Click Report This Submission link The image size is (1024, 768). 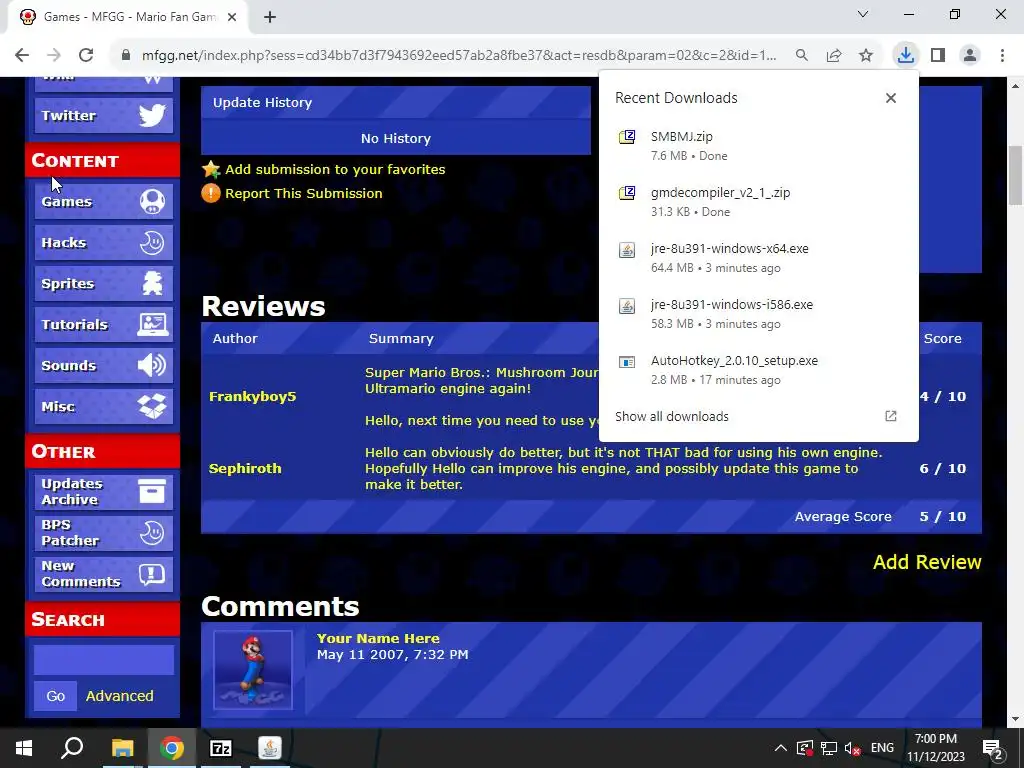(x=304, y=193)
